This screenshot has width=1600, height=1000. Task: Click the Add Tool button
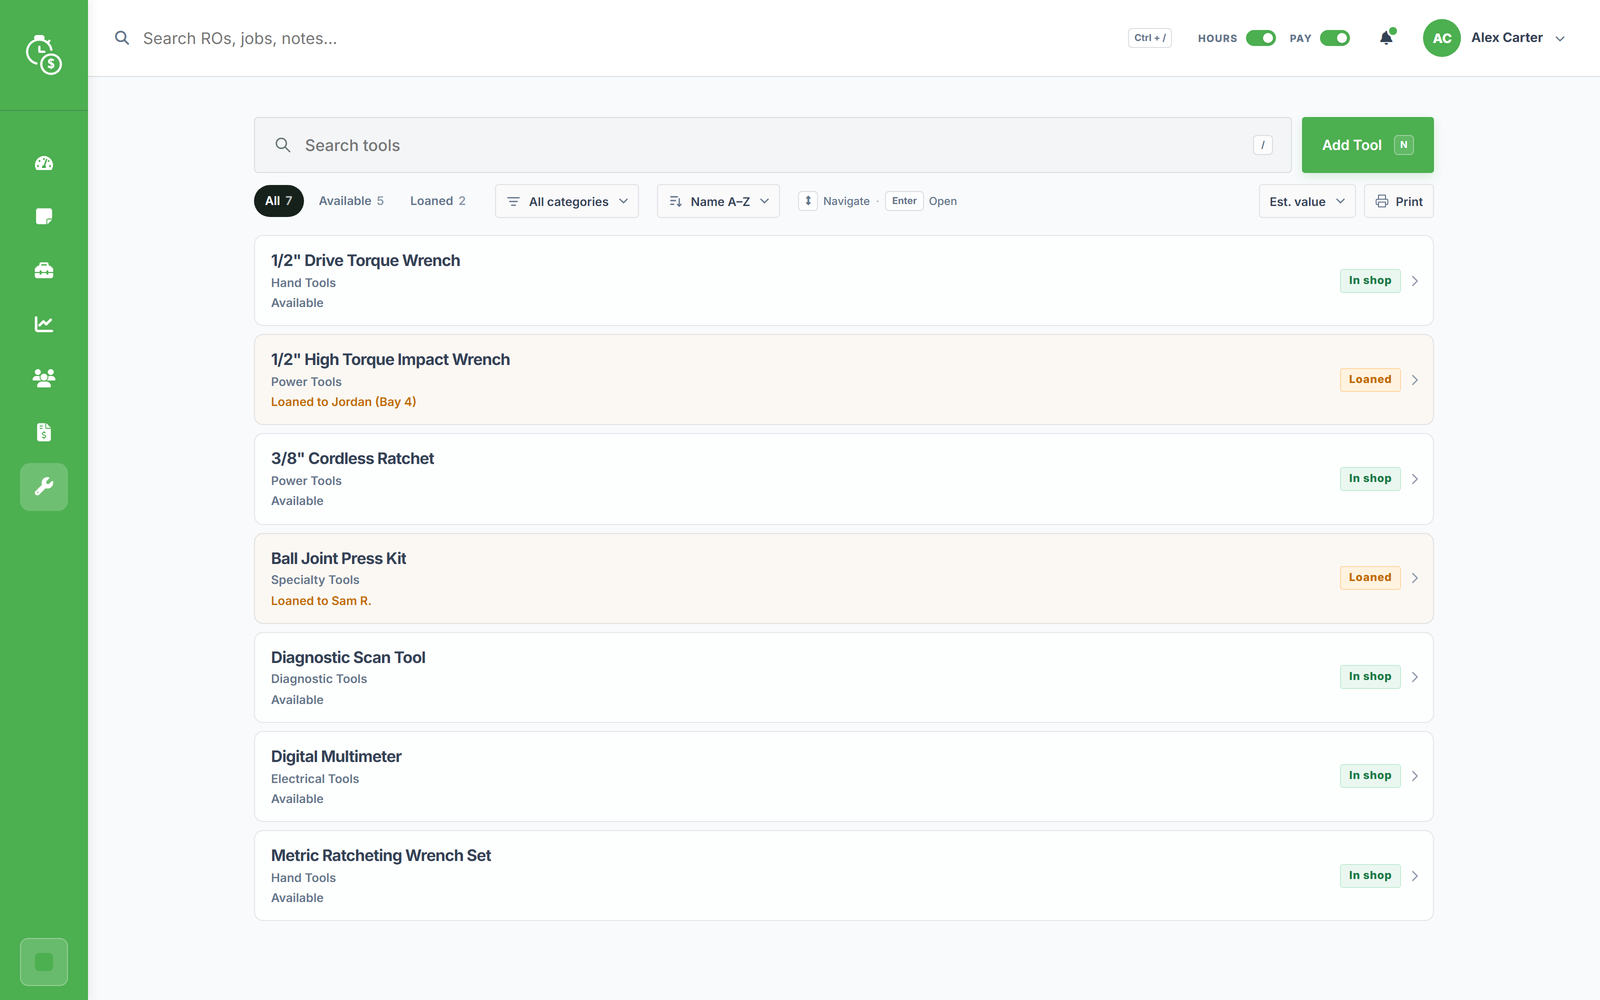tap(1368, 145)
